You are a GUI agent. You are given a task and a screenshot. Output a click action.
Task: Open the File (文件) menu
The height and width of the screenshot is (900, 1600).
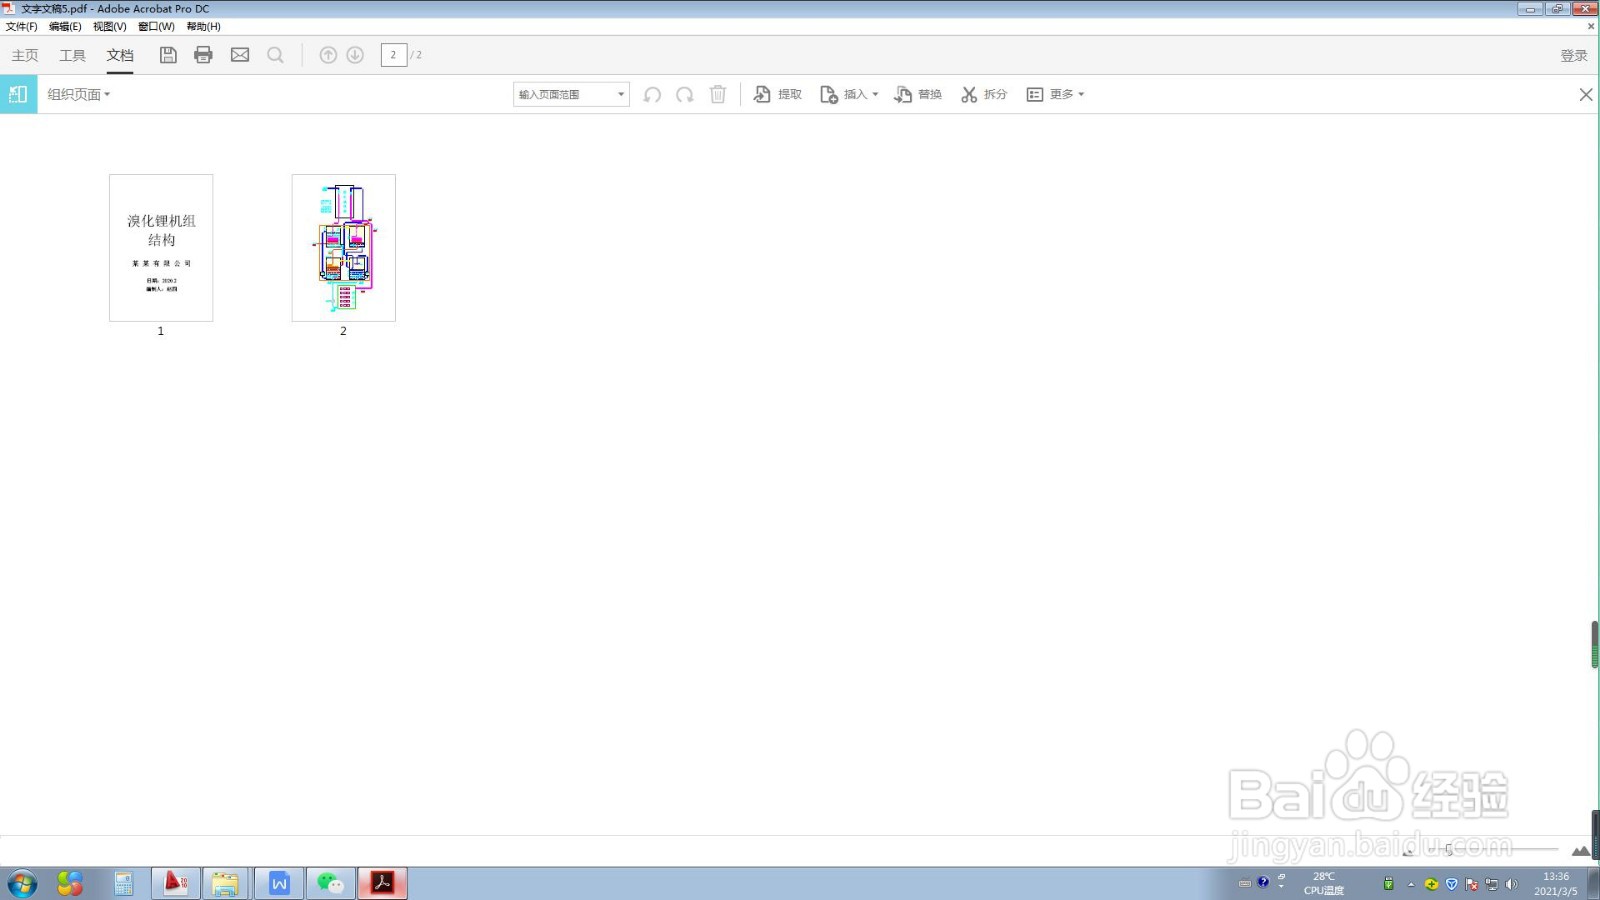click(x=21, y=26)
